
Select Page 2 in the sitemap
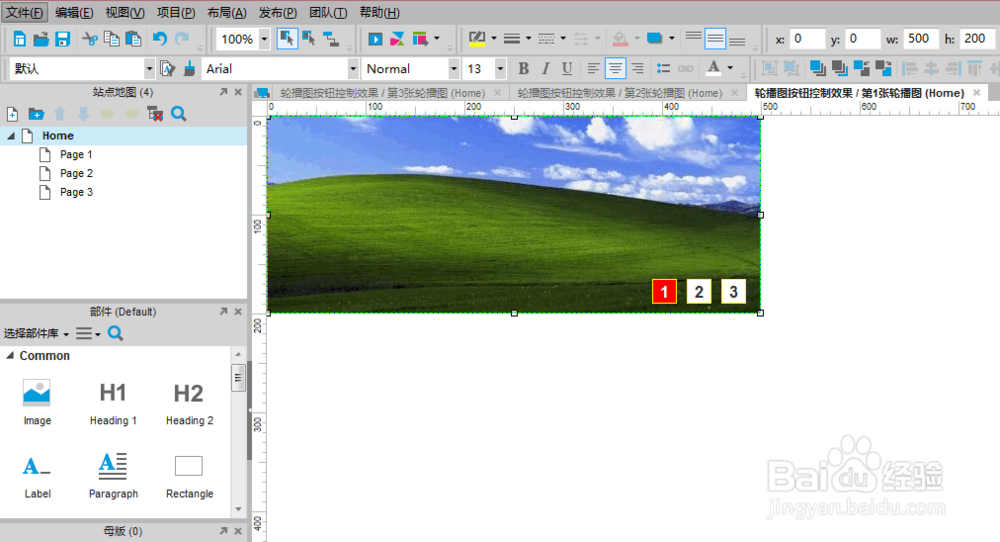pos(76,173)
